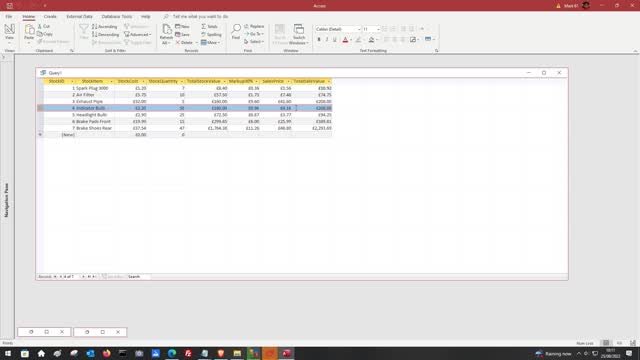This screenshot has width=640, height=360.
Task: Open the Go To dropdown
Action: (x=254, y=34)
